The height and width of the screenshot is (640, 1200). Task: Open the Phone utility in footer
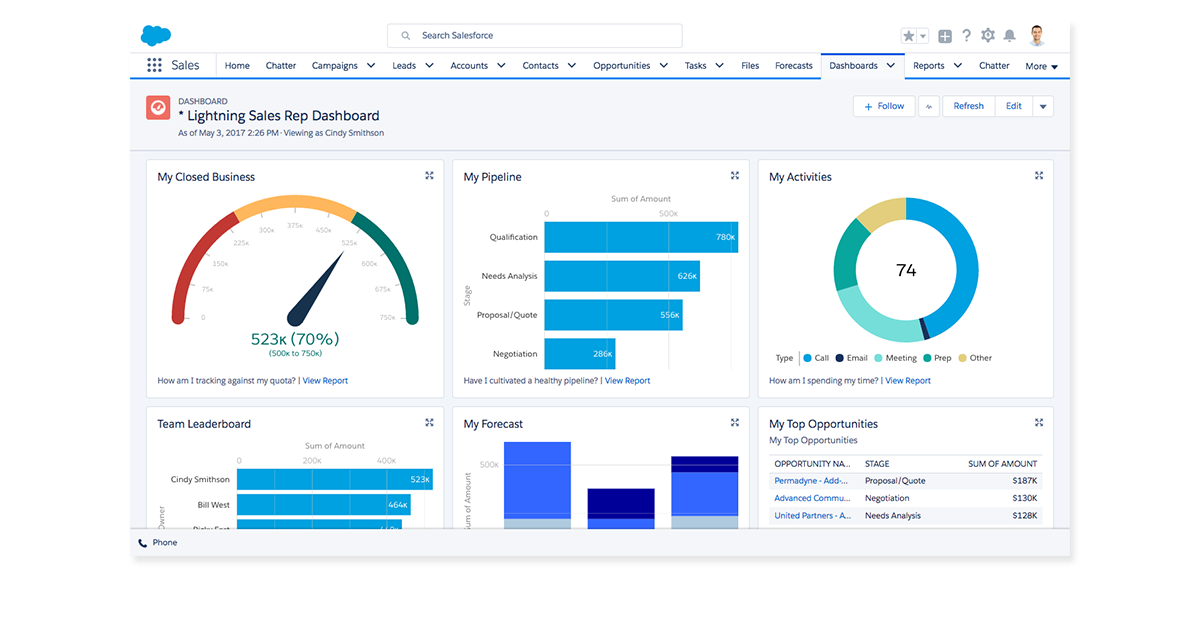(158, 543)
